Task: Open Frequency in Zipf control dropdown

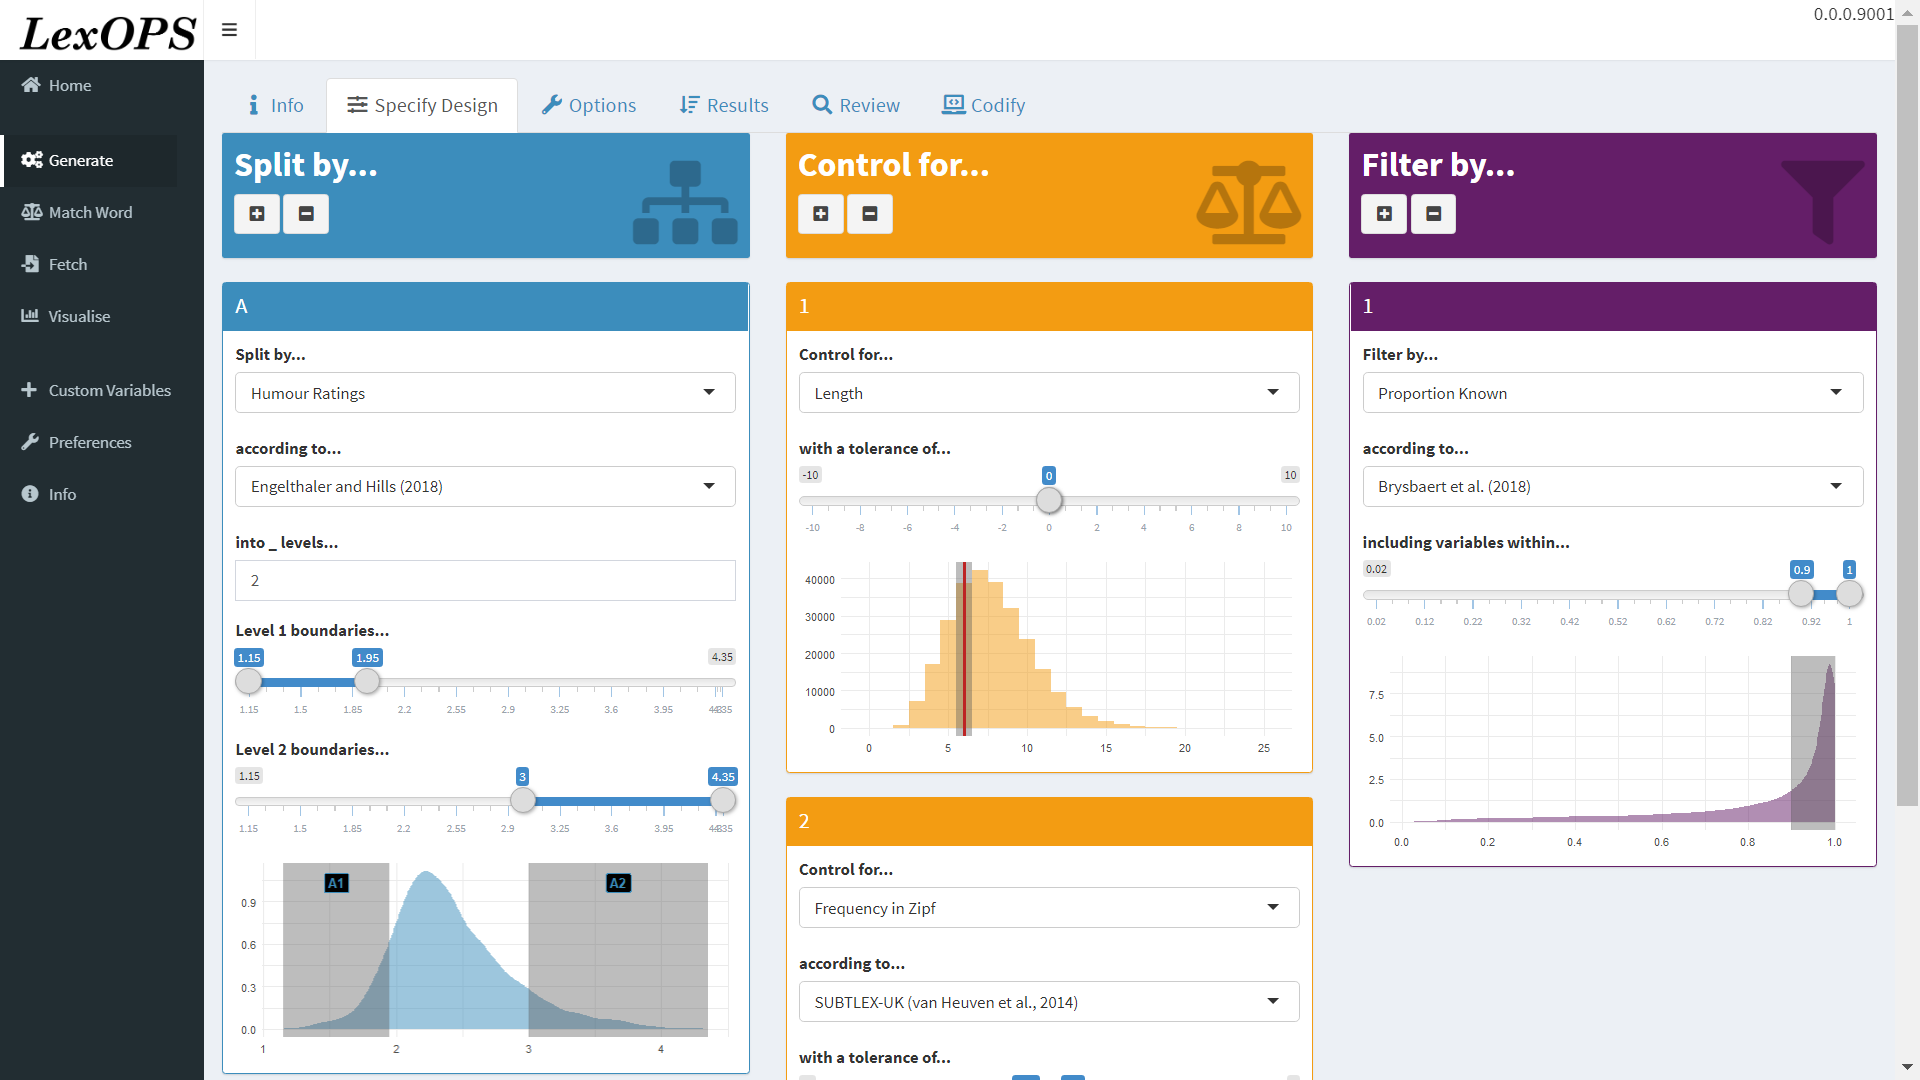Action: 1048,908
